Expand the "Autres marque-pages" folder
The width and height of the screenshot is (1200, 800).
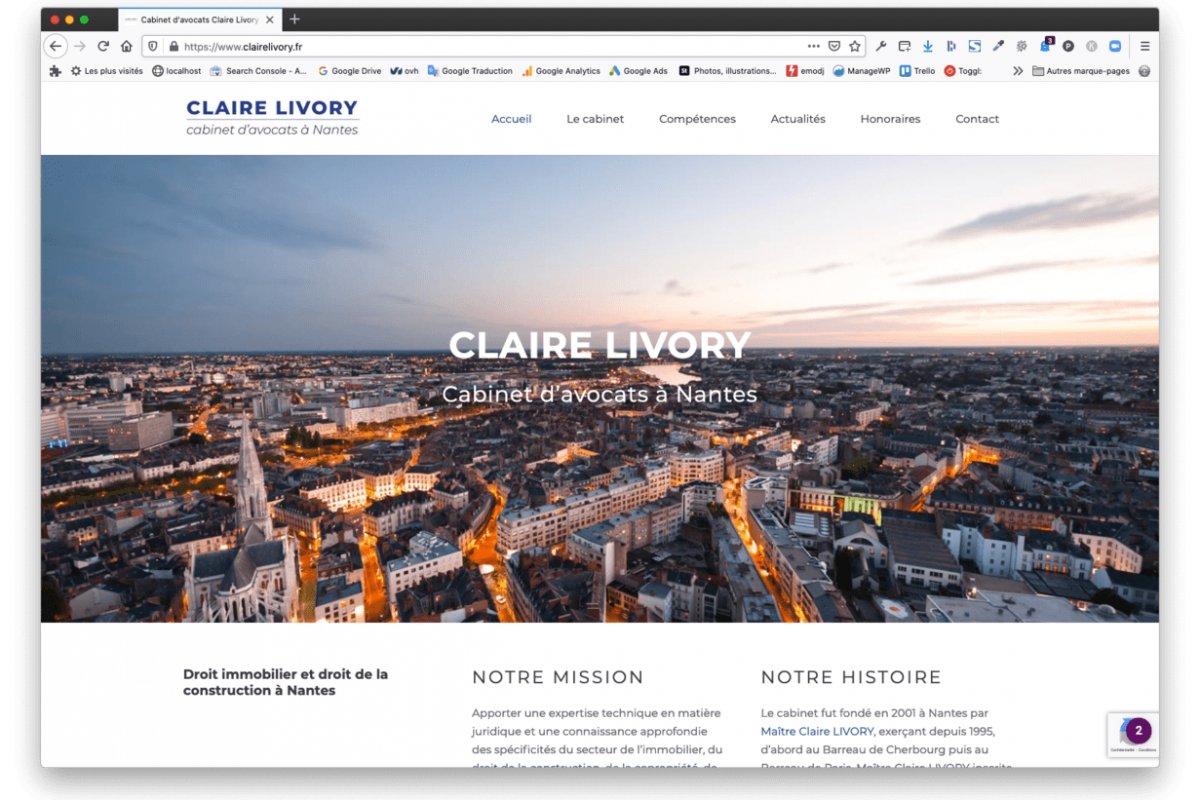point(1085,71)
